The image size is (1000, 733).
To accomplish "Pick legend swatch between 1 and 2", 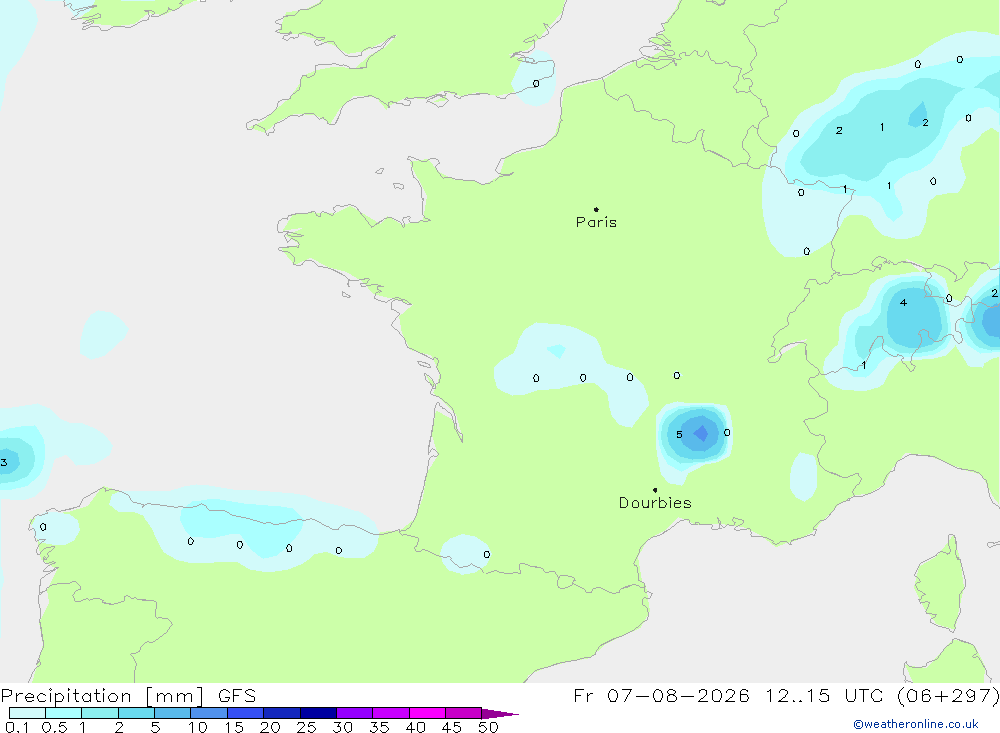I will [100, 713].
